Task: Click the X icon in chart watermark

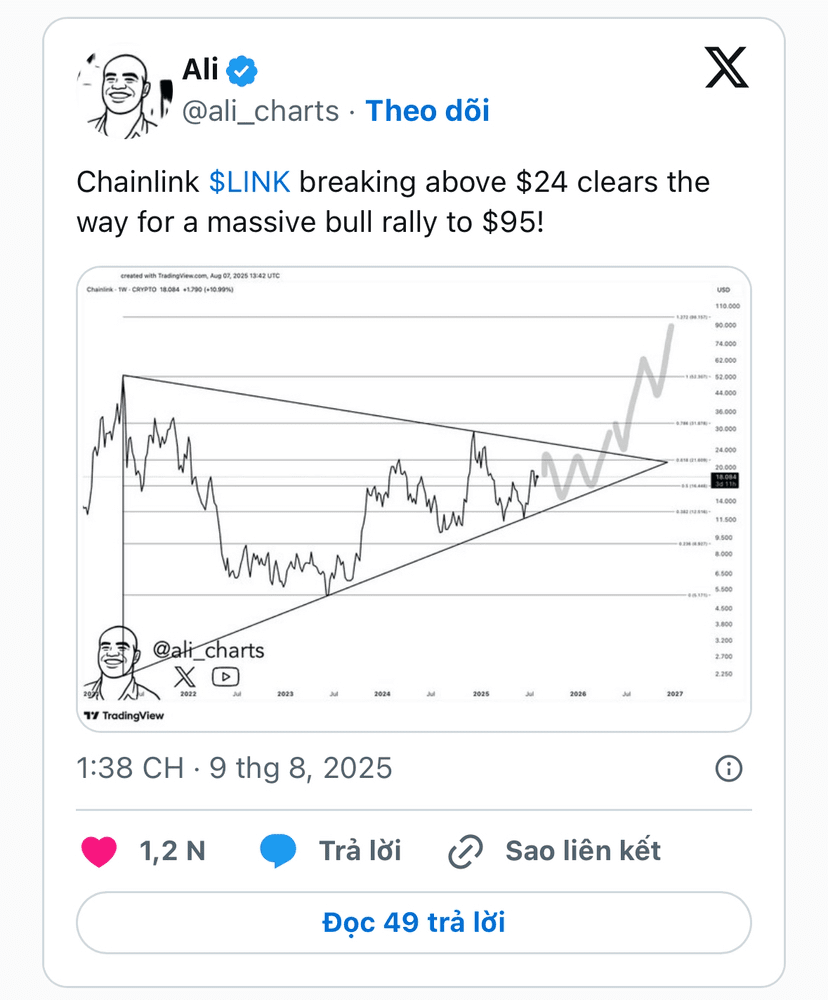Action: 185,677
